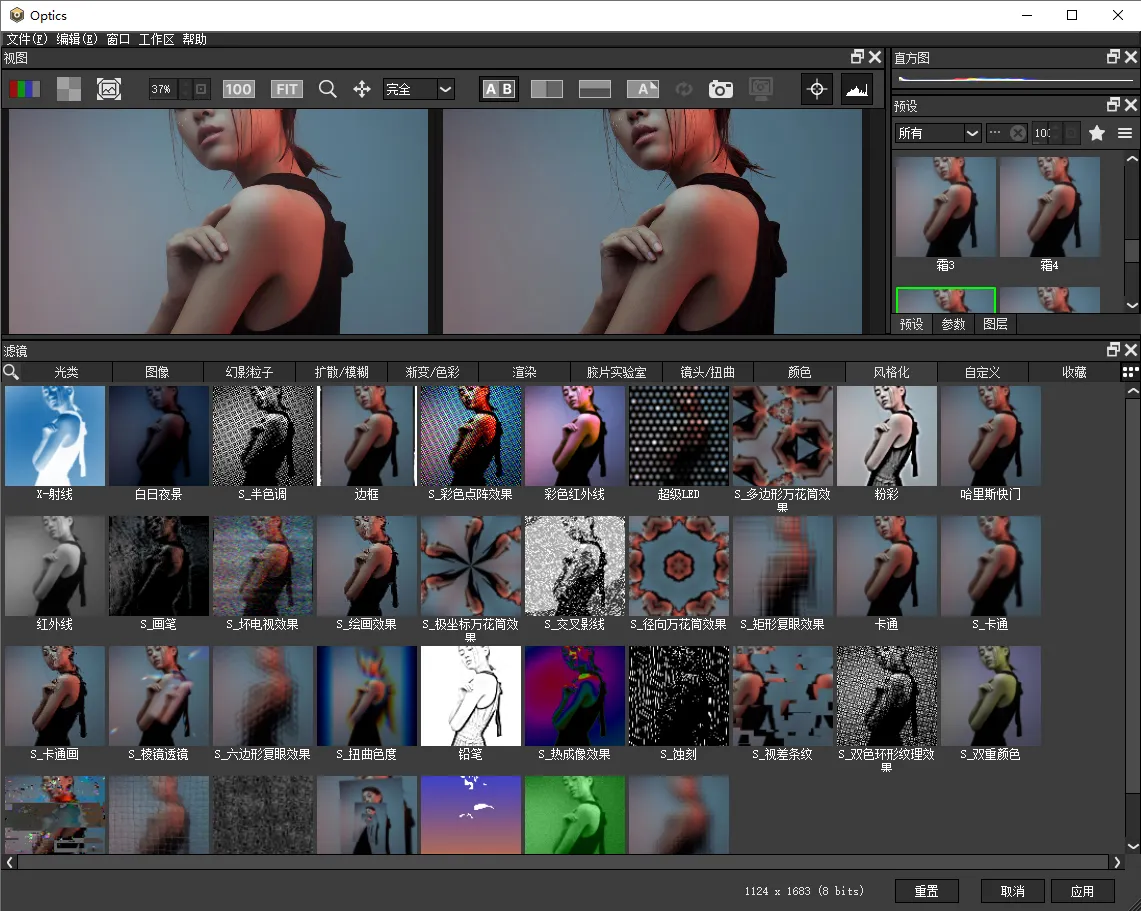Switch to the 参数 tab
Image resolution: width=1141 pixels, height=911 pixels.
(x=954, y=324)
